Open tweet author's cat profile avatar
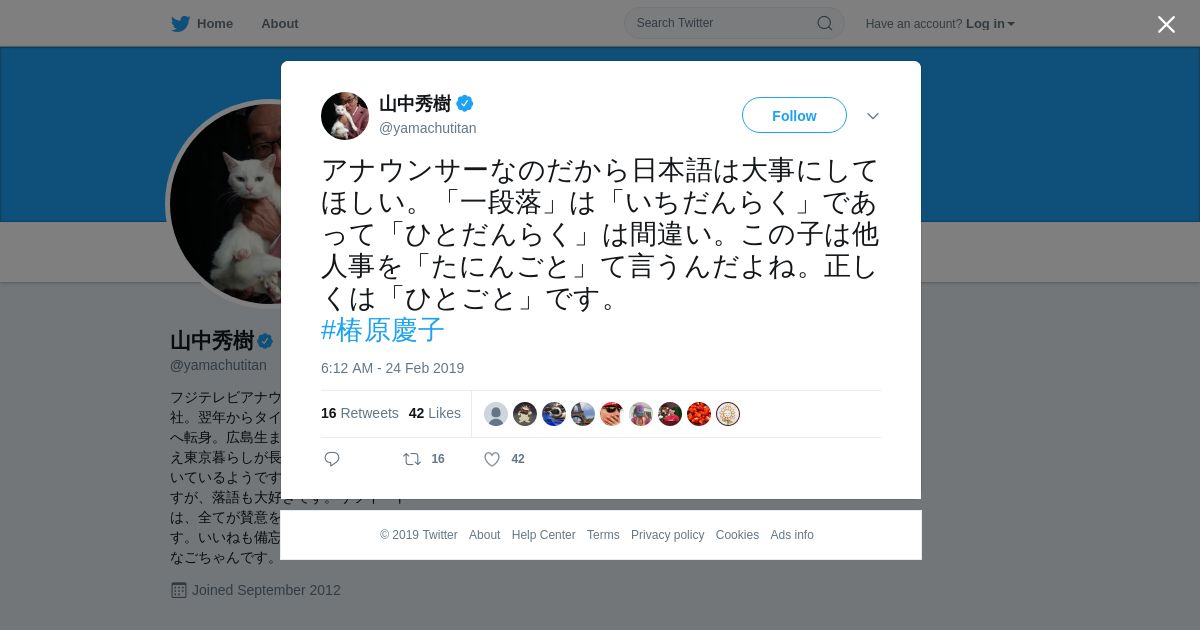 345,116
